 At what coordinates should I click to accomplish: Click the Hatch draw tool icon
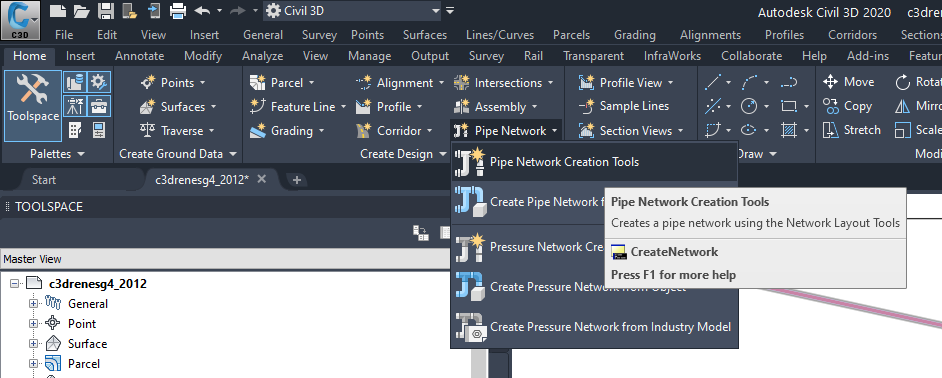tap(788, 130)
